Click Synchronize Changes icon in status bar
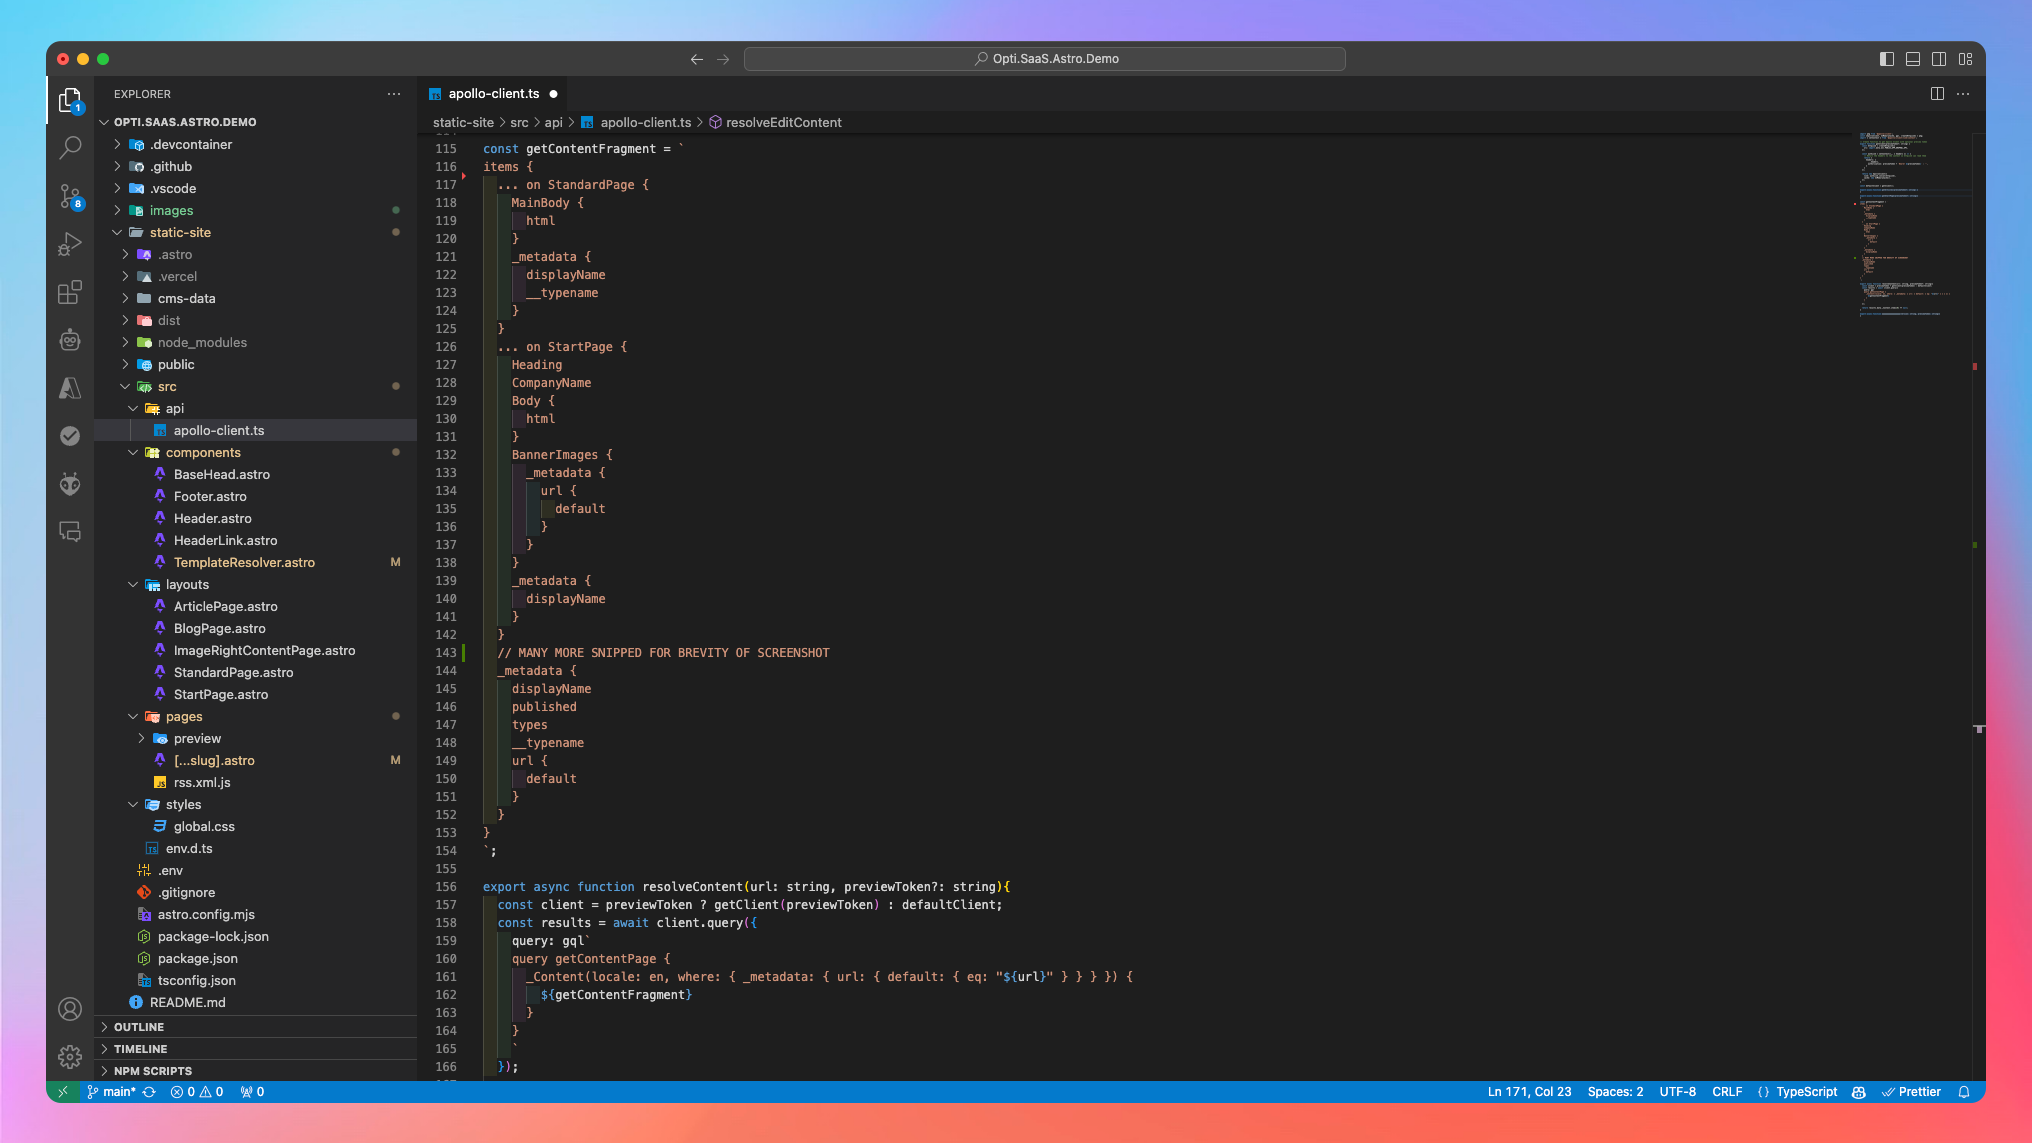The width and height of the screenshot is (2032, 1143). click(x=149, y=1092)
